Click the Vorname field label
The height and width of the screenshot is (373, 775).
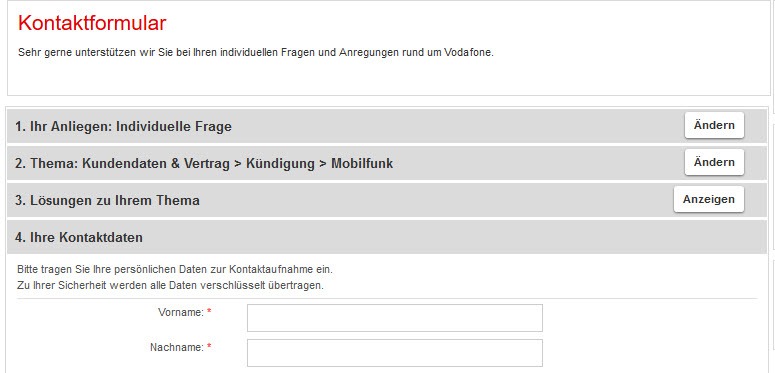pos(181,312)
